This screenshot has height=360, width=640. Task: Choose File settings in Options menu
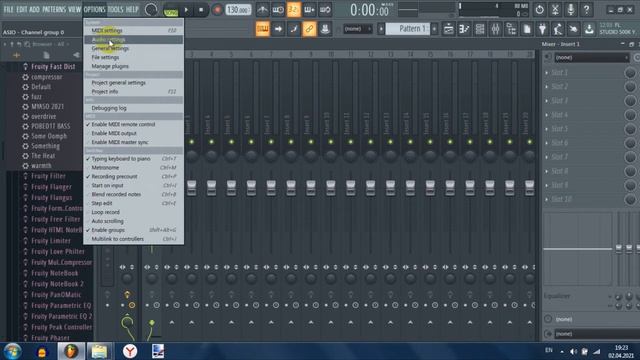click(133, 58)
